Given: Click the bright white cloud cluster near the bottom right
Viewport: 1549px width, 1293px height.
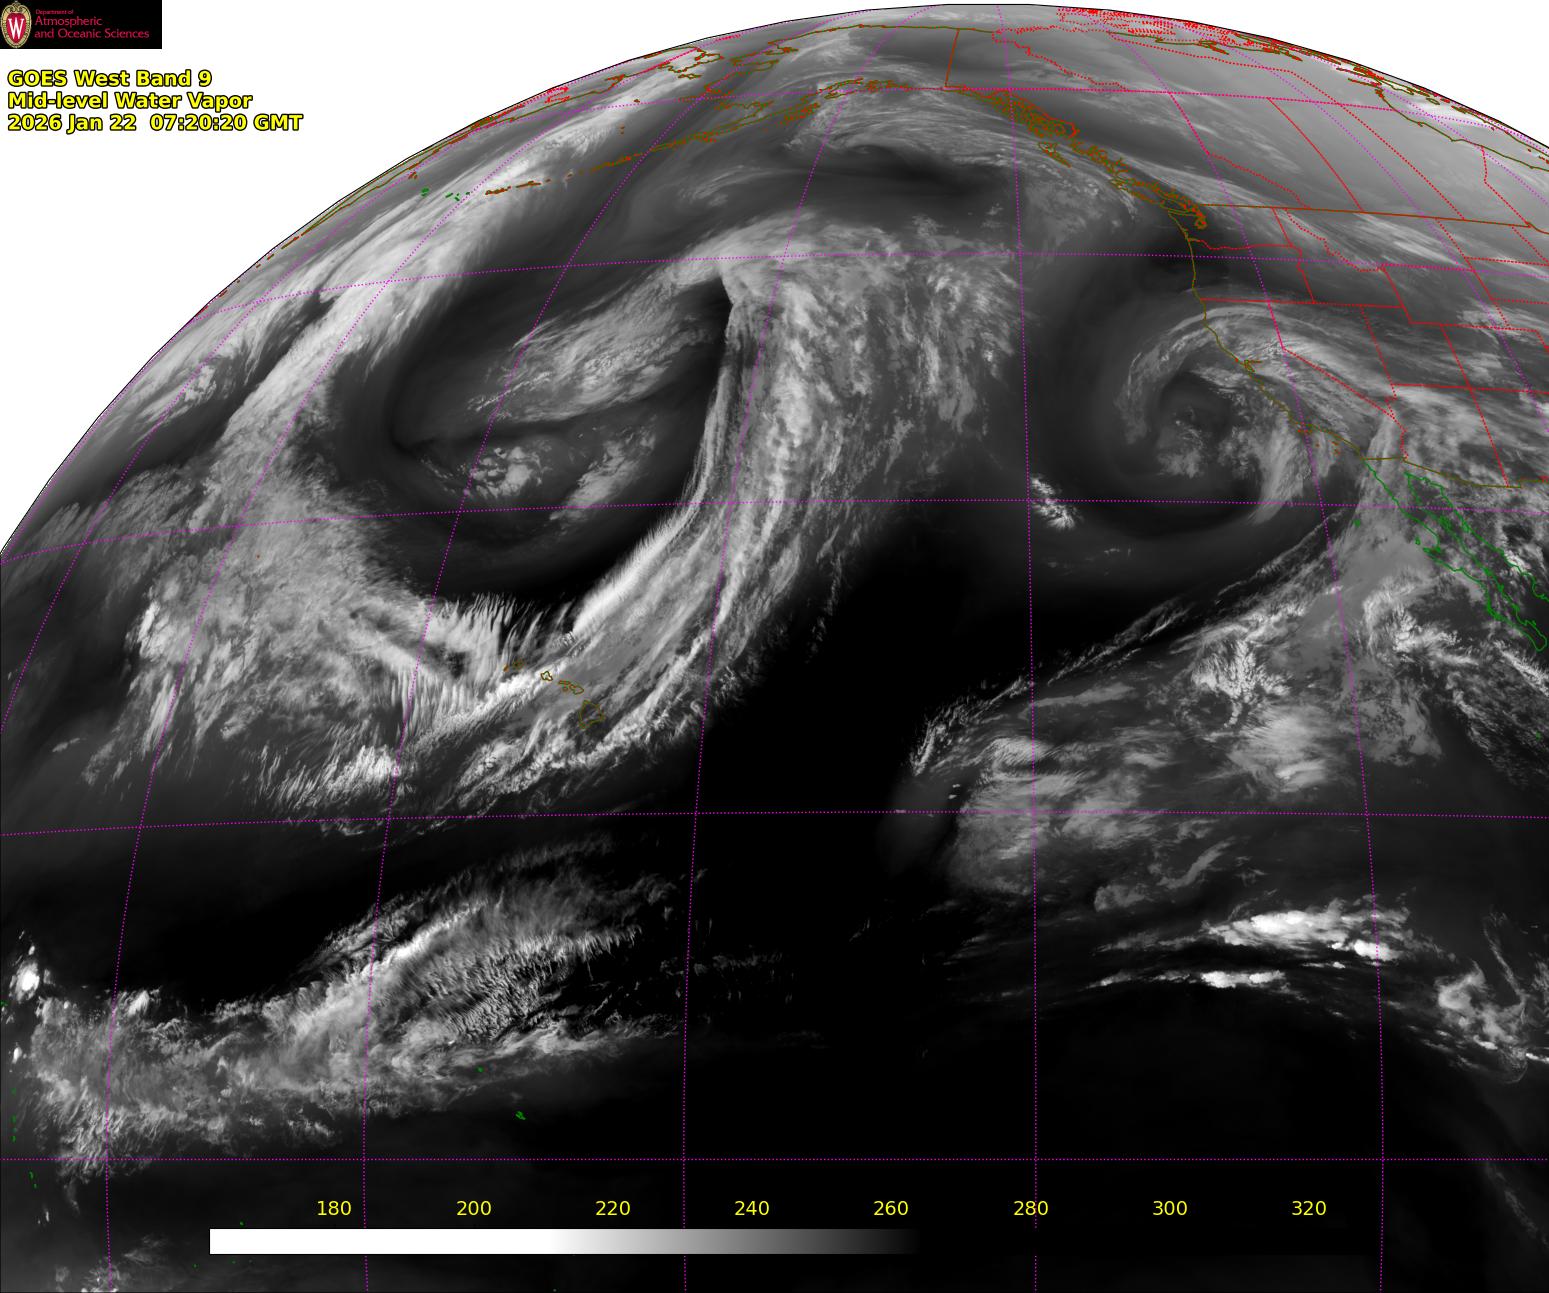Looking at the screenshot, I should (1290, 930).
